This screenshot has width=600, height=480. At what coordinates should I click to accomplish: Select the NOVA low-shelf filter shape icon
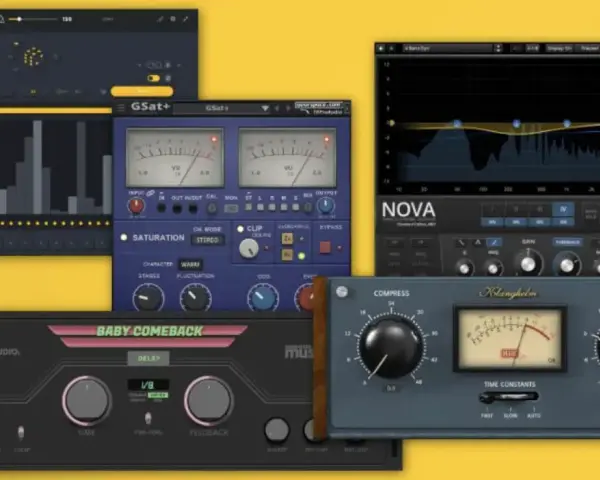pyautogui.click(x=461, y=242)
